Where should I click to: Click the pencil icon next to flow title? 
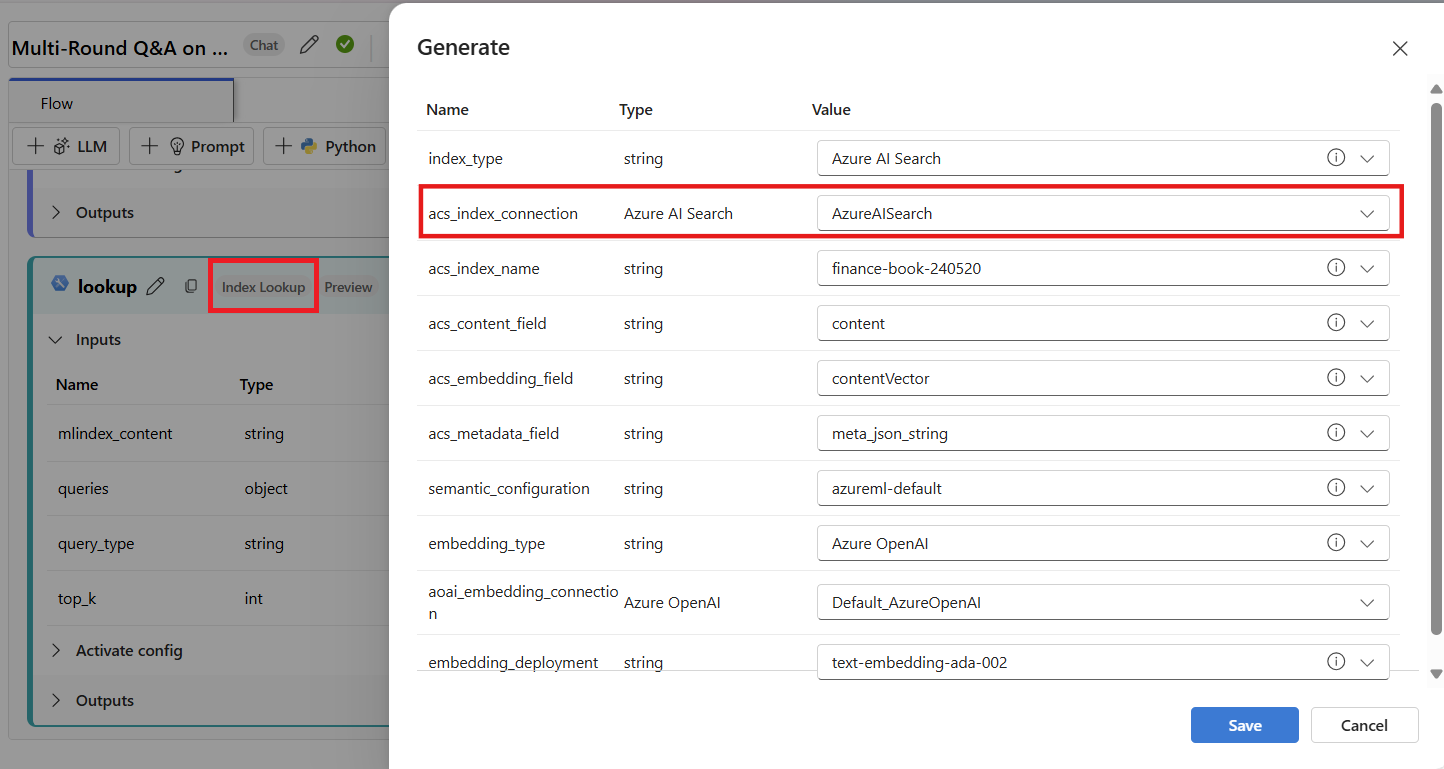pos(310,45)
